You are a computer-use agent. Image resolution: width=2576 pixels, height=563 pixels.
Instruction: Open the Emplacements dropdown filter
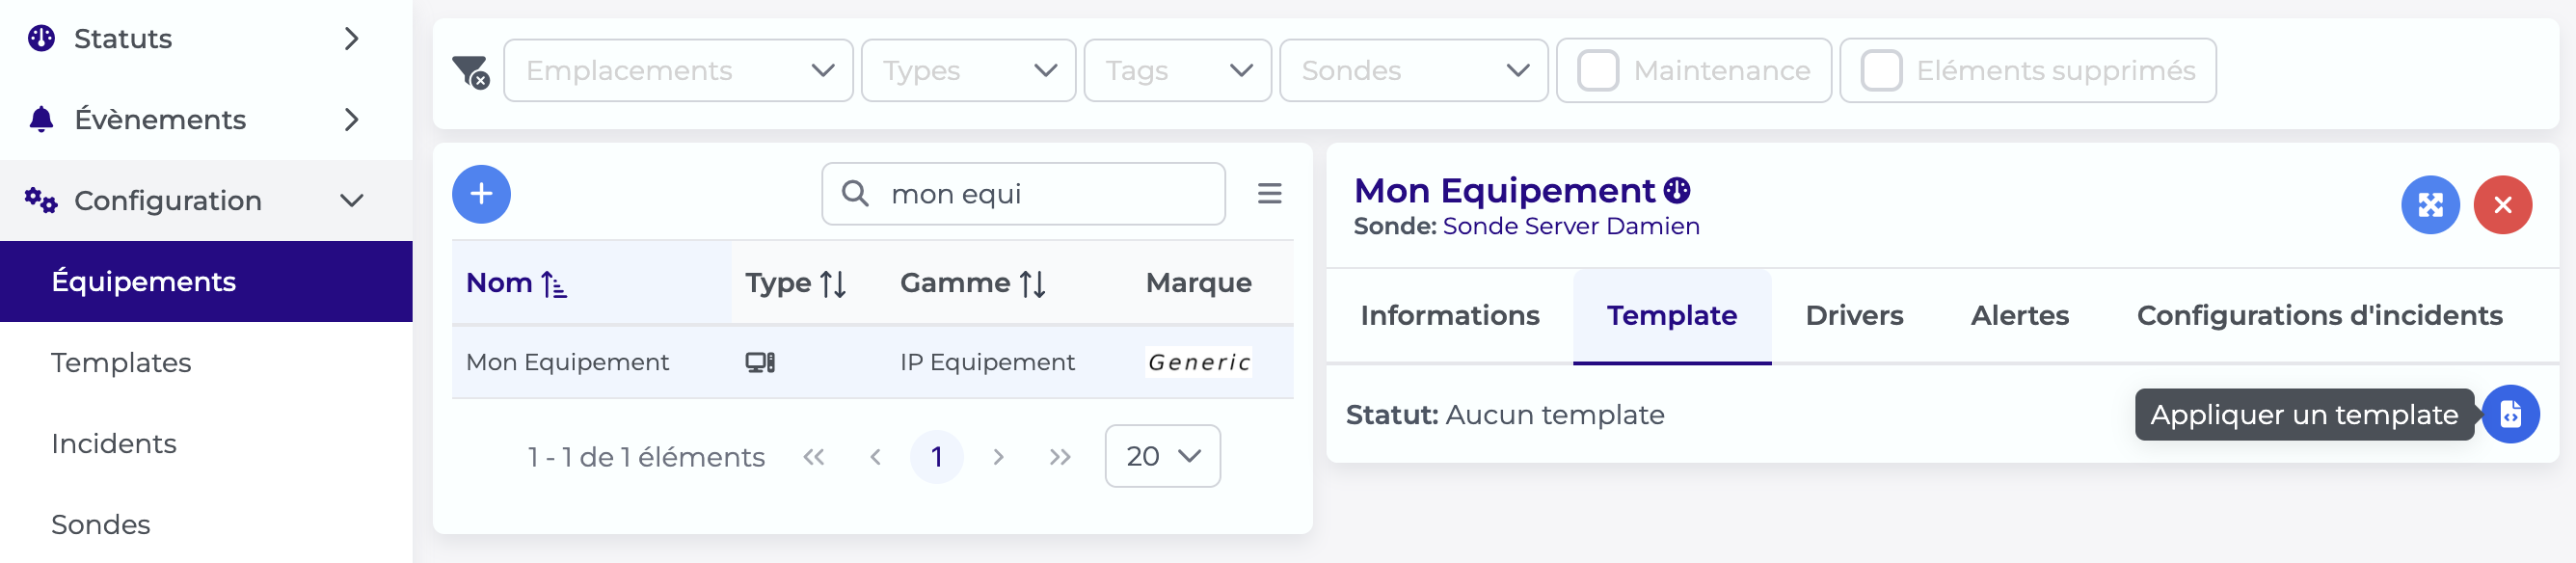click(678, 71)
